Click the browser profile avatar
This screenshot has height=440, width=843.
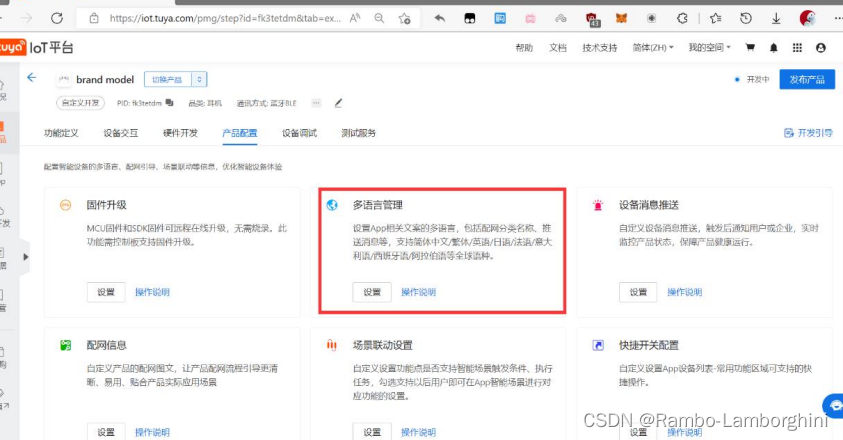tap(807, 18)
